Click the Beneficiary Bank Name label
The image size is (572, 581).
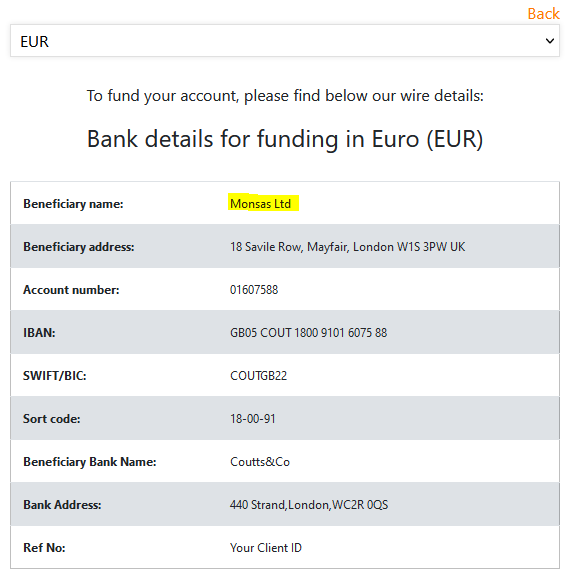point(90,462)
